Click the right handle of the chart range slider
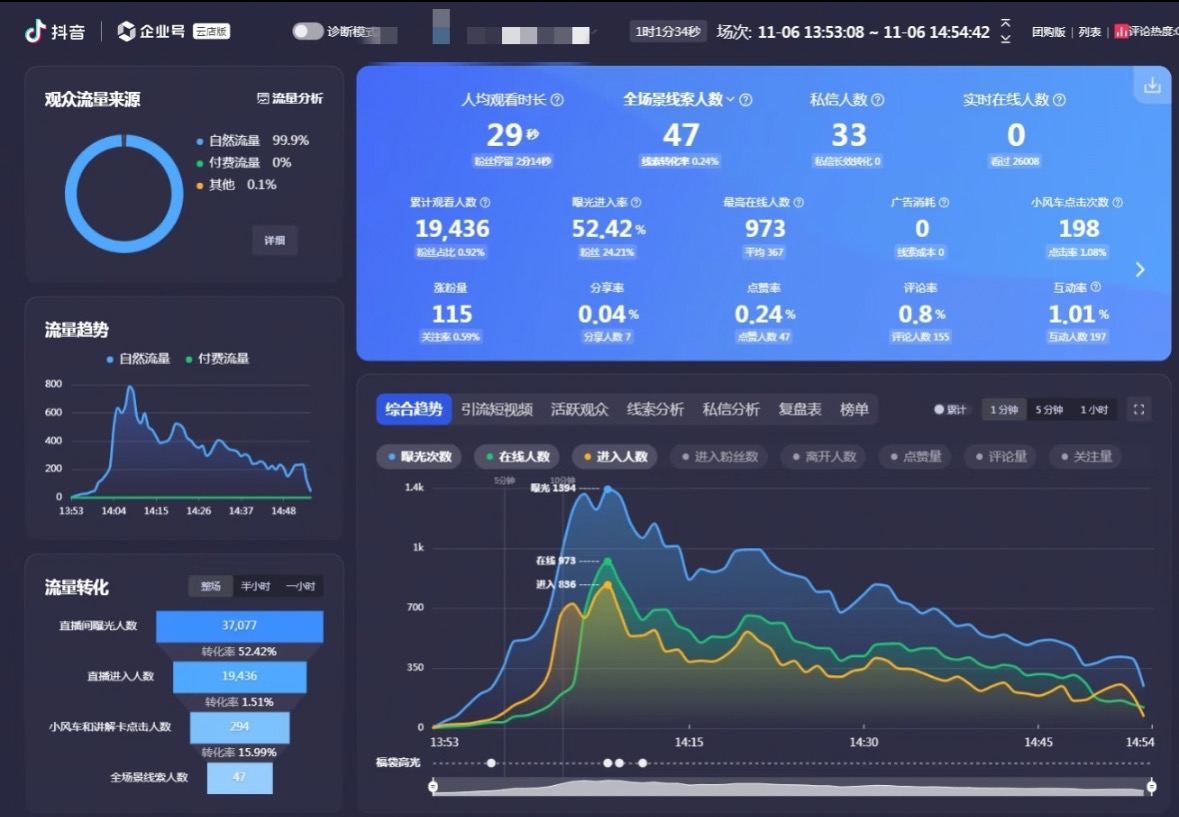1179x817 pixels. pos(1151,787)
